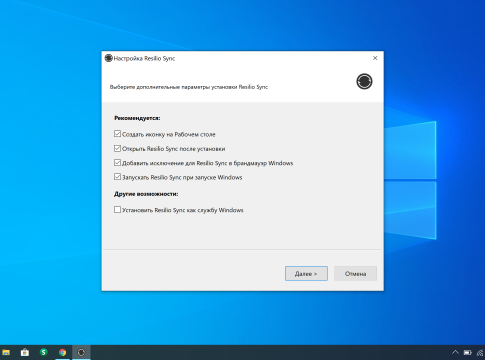Click the Resilio Sync installer taskbar icon
This screenshot has width=485, height=360.
81,352
